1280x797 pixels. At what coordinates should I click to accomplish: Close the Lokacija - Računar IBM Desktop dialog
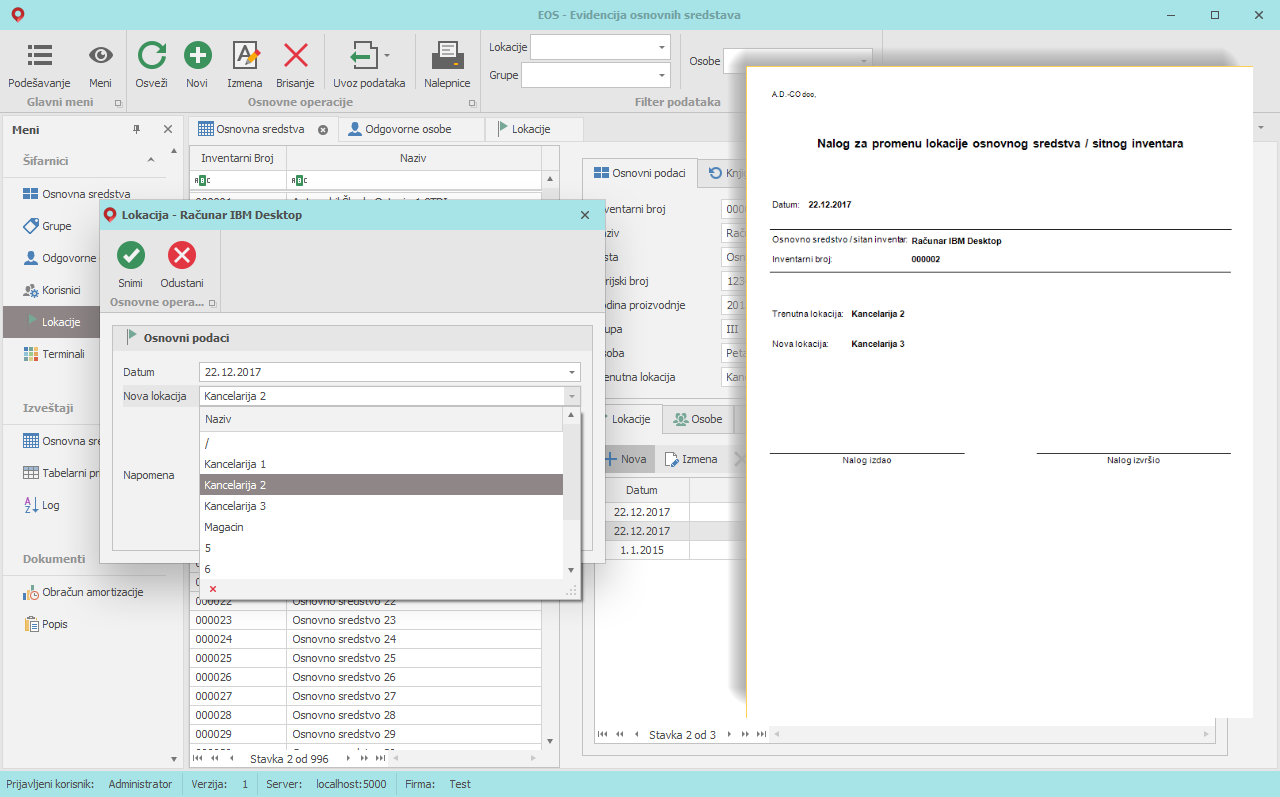[585, 215]
